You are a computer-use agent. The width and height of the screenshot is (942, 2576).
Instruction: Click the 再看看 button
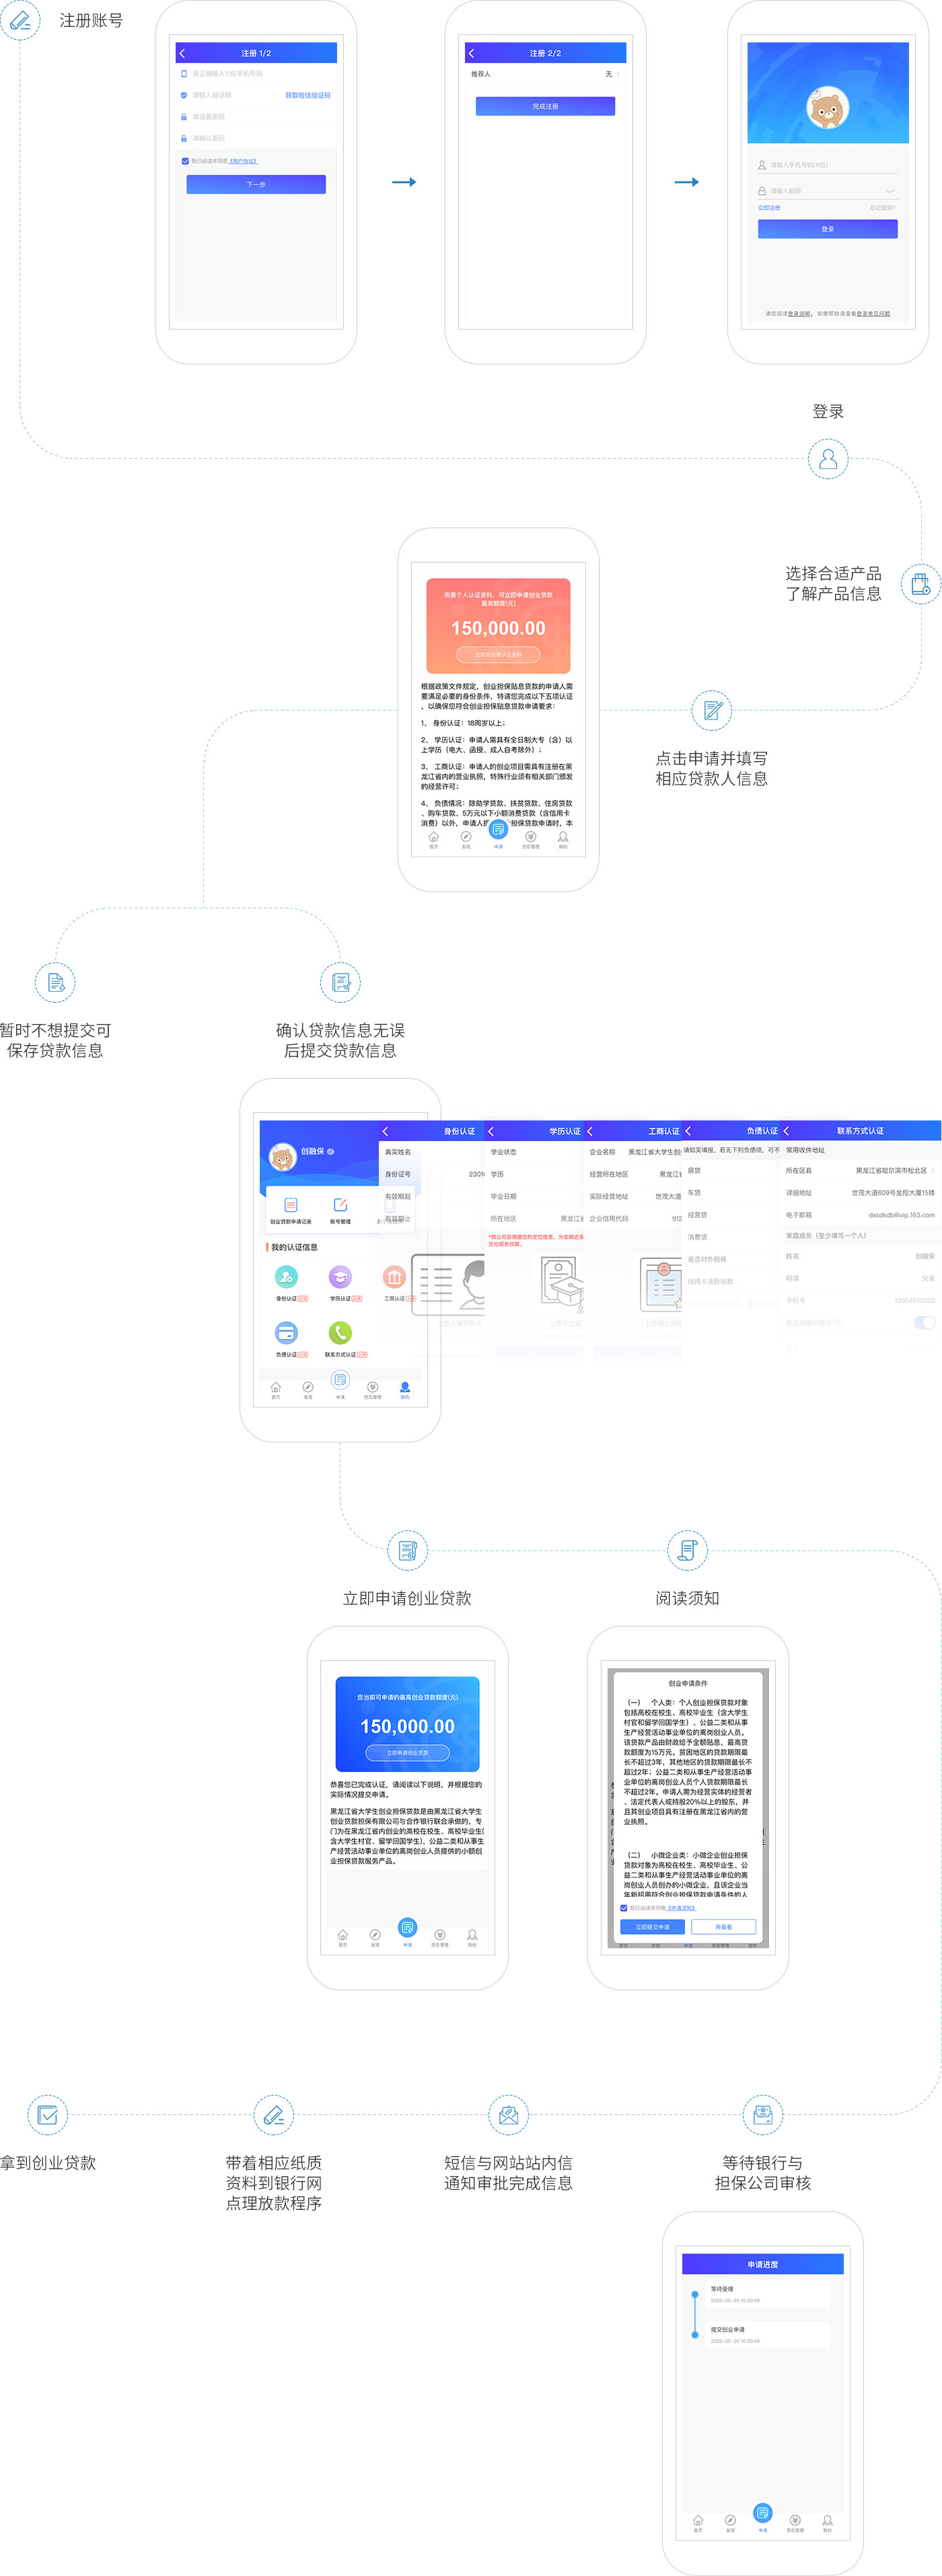pyautogui.click(x=724, y=1927)
